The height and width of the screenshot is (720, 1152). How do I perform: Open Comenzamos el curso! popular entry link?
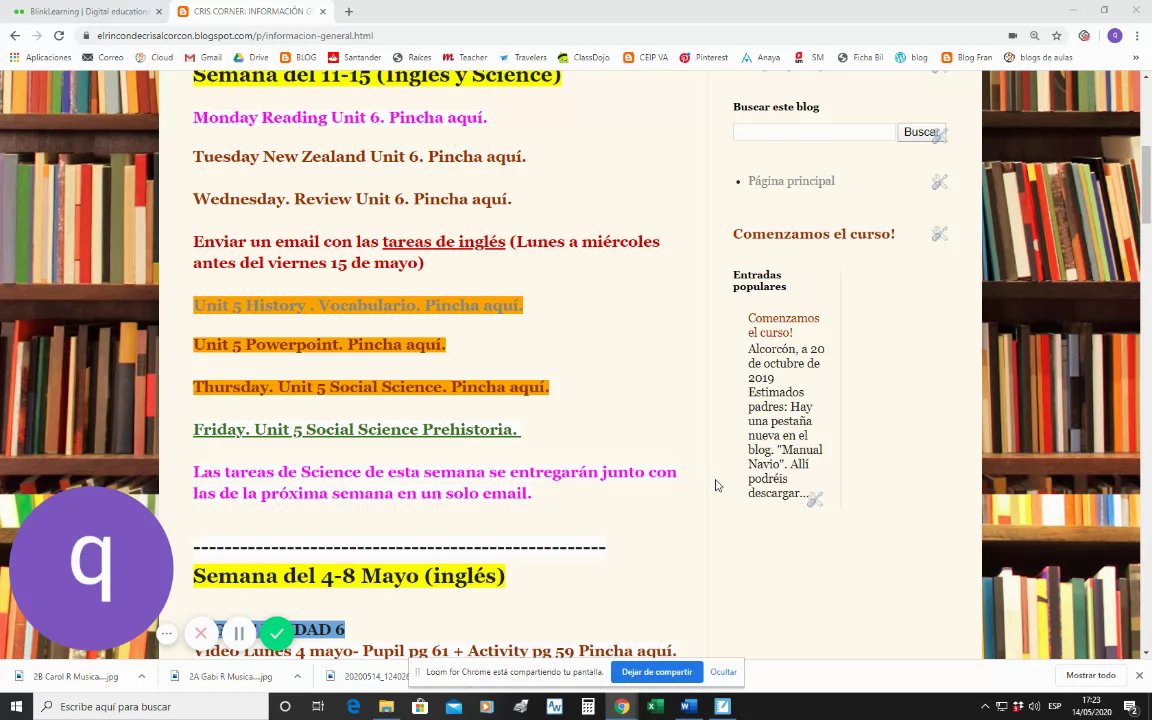click(783, 325)
